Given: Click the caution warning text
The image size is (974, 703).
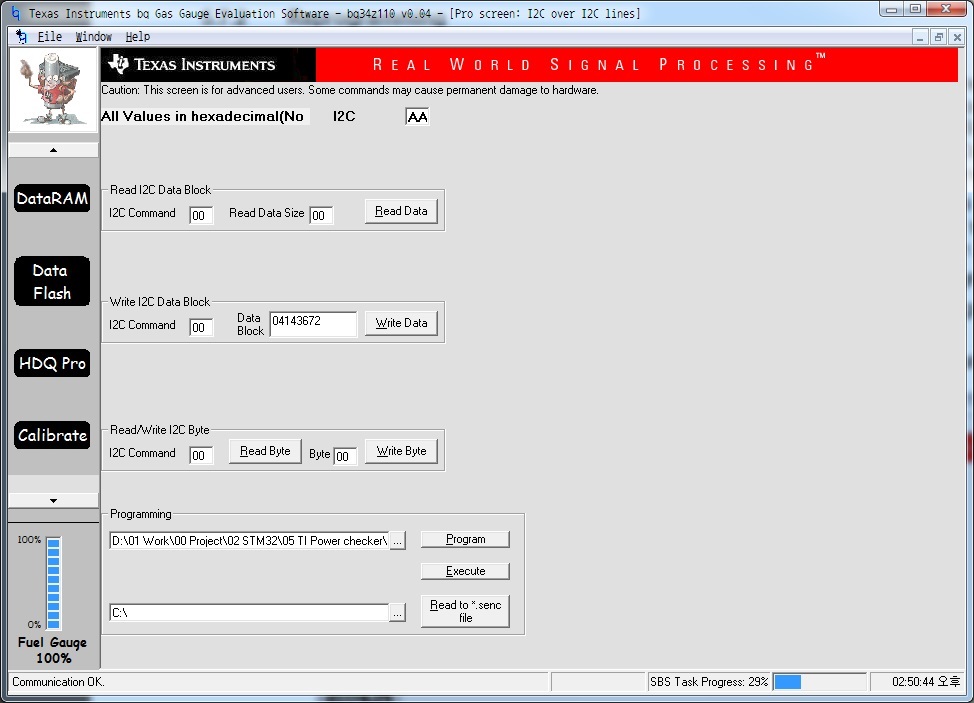Looking at the screenshot, I should coord(350,90).
